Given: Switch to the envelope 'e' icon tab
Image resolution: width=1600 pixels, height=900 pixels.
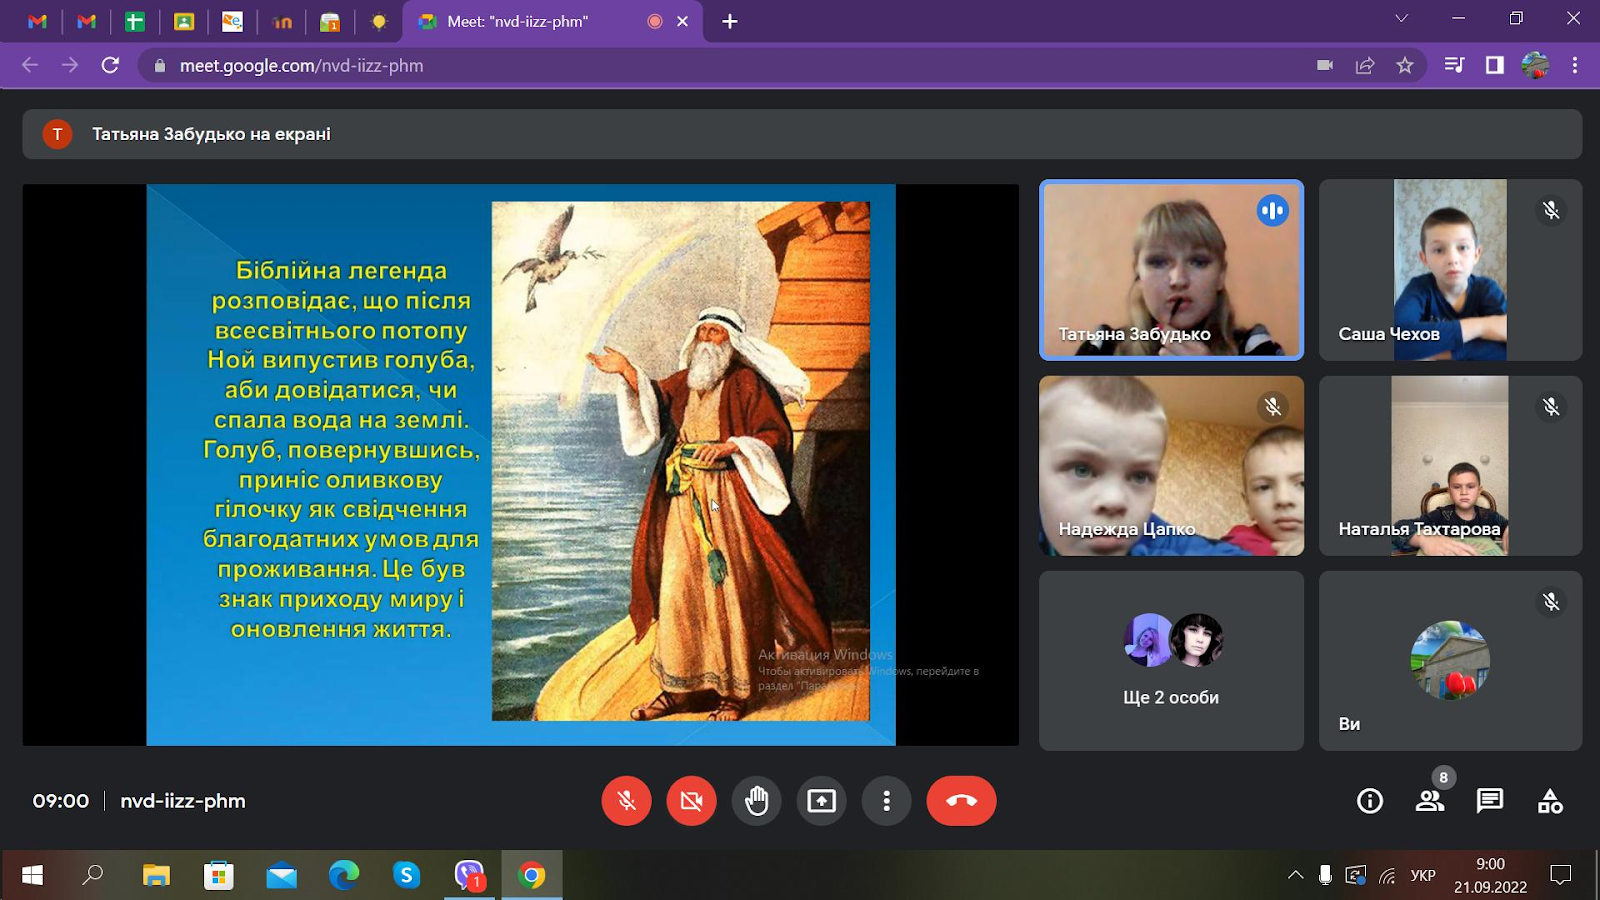Looking at the screenshot, I should [233, 21].
